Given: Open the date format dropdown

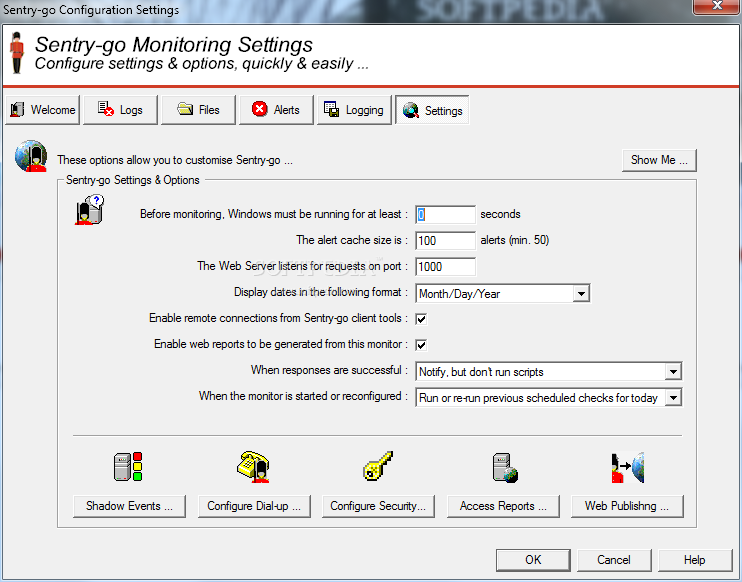Looking at the screenshot, I should tap(581, 294).
